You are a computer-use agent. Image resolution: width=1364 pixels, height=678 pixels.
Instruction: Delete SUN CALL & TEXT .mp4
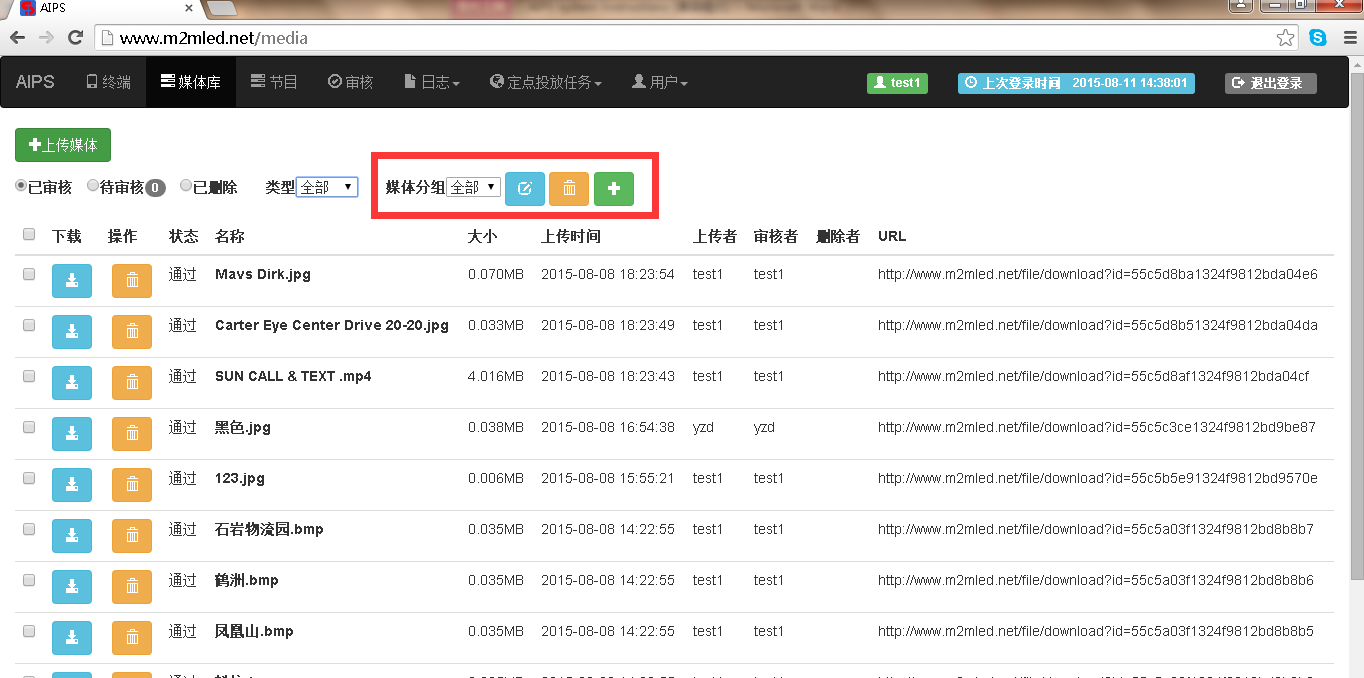pos(132,383)
